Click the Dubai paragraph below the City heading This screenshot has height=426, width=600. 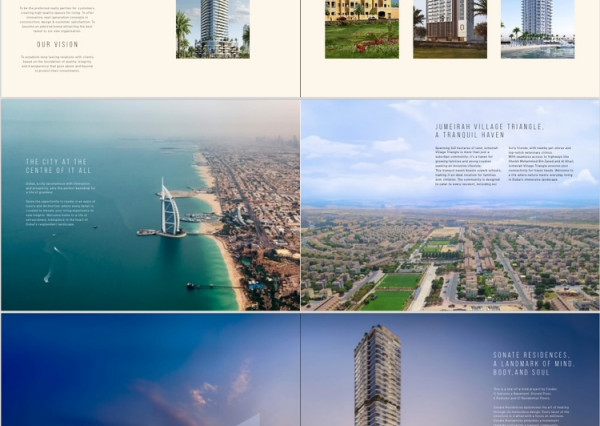coord(60,204)
